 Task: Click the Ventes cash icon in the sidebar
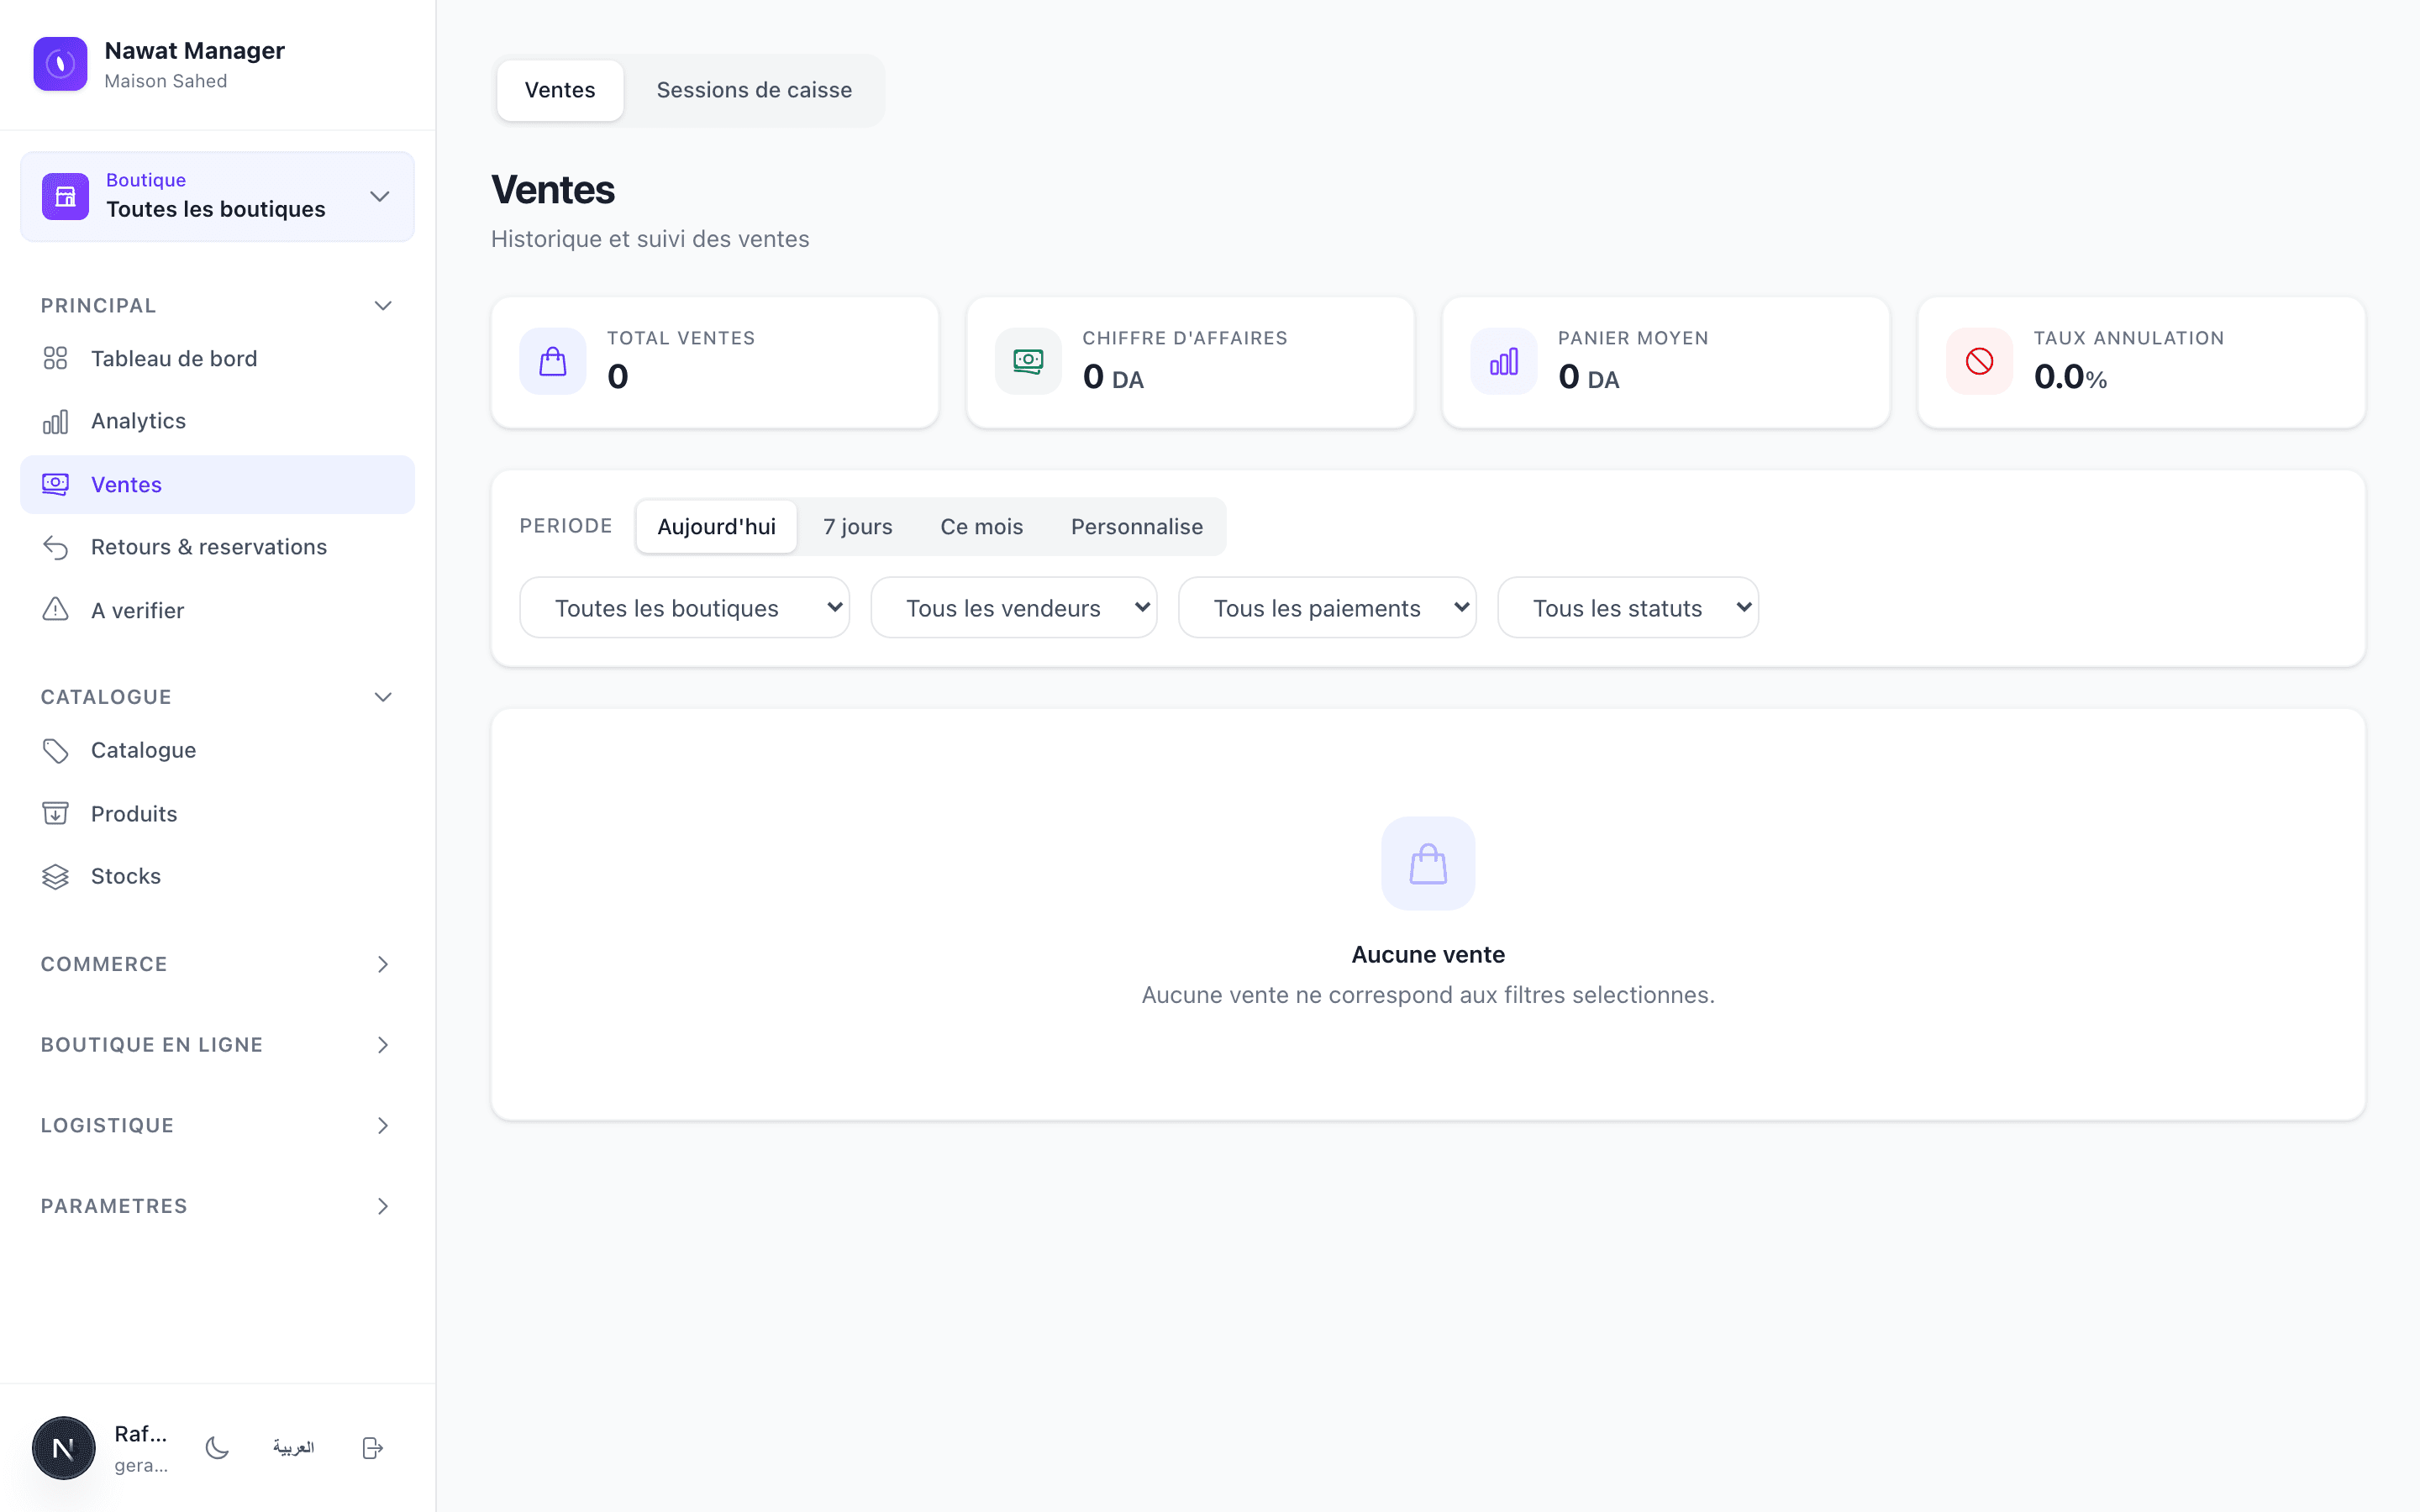[55, 484]
